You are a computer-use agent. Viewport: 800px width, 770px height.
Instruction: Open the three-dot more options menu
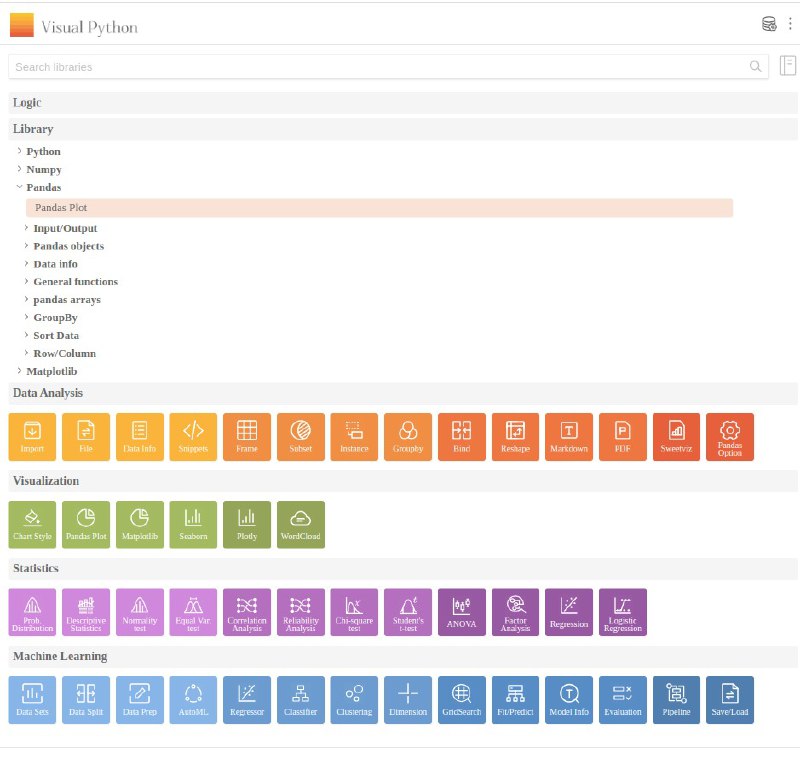click(x=790, y=23)
